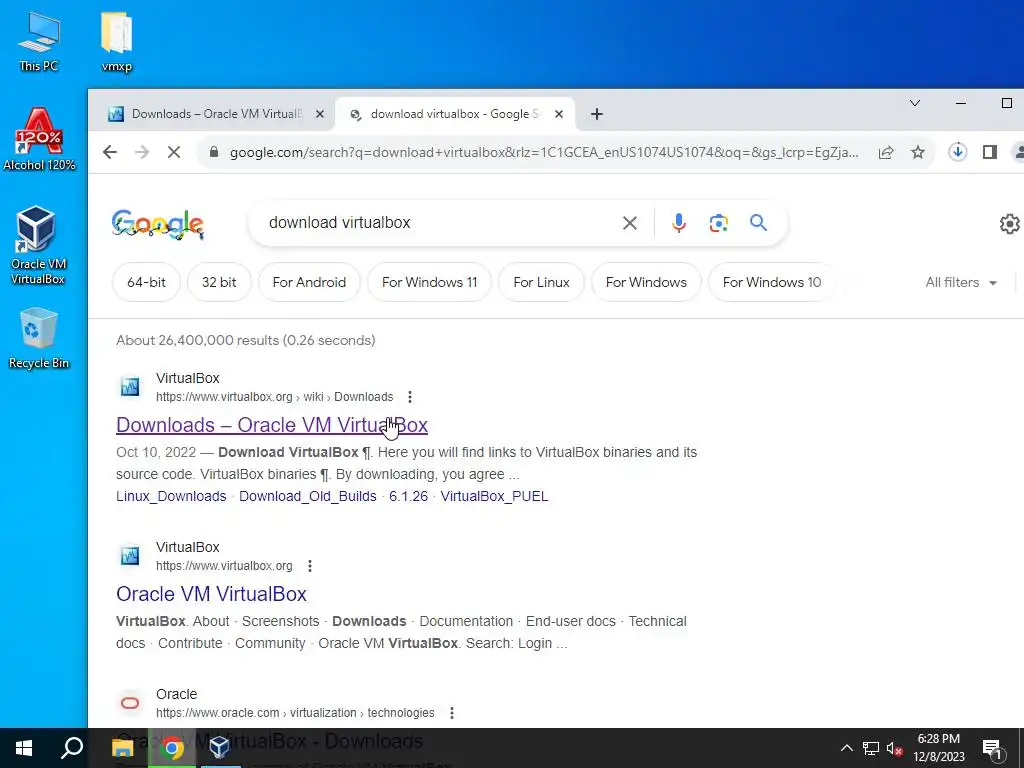Open File Explorer from taskbar
Viewport: 1024px width, 768px height.
tap(122, 748)
